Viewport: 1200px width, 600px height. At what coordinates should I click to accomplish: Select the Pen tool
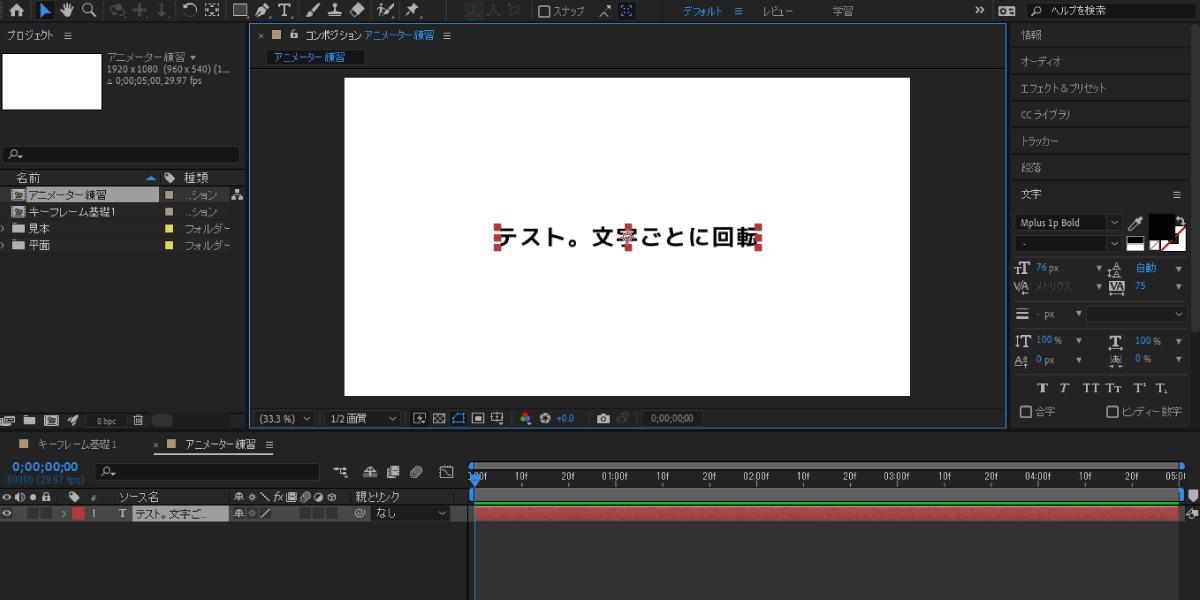[262, 11]
